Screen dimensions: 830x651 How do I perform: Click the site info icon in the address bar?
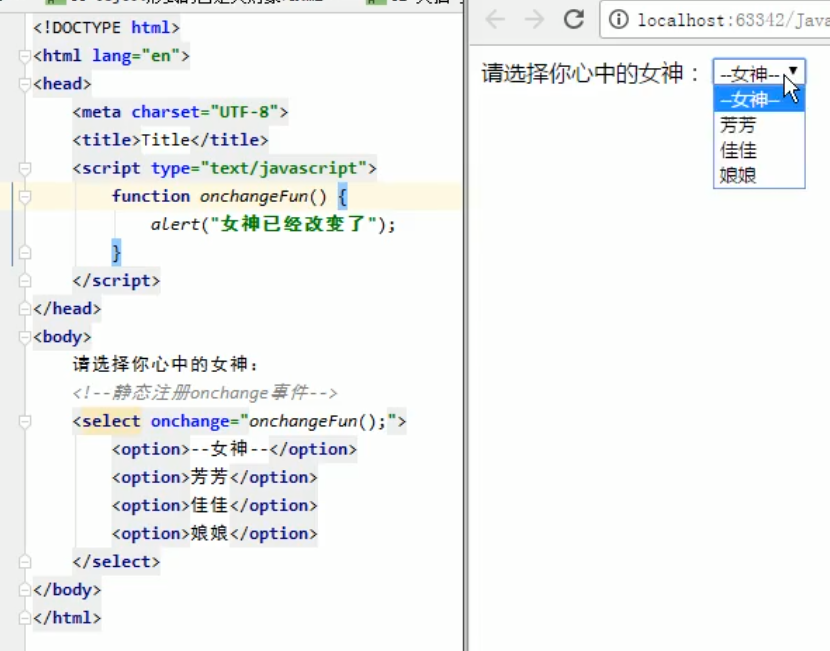click(x=618, y=20)
